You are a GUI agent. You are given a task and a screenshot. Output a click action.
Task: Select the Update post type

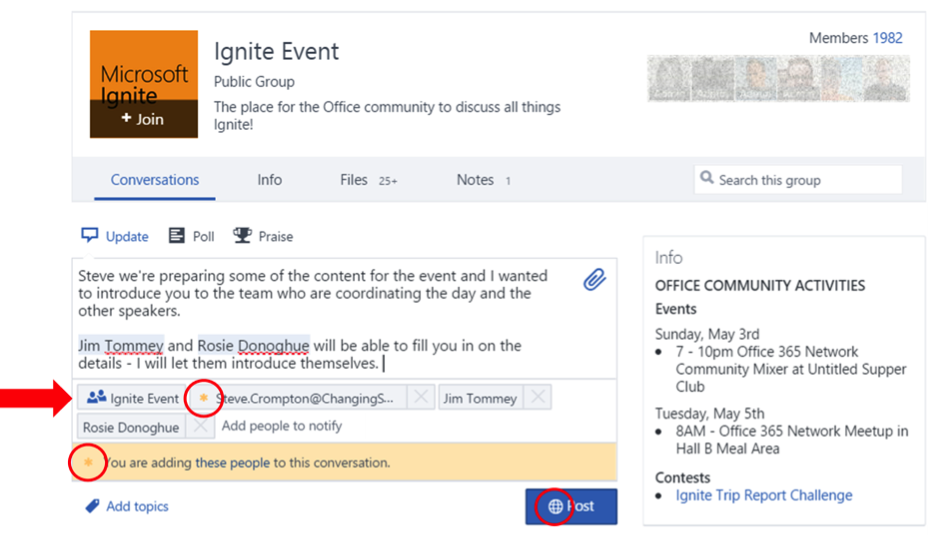115,236
